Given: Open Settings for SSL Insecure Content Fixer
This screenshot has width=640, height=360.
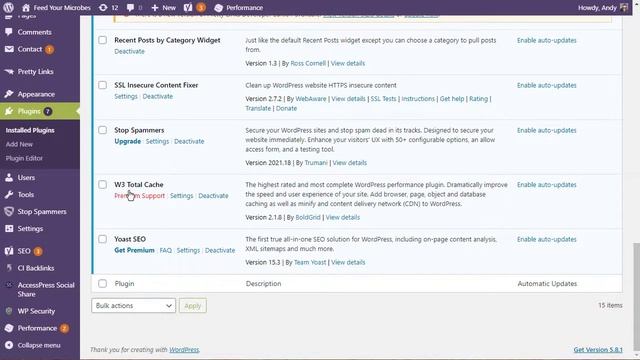Looking at the screenshot, I should [126, 96].
